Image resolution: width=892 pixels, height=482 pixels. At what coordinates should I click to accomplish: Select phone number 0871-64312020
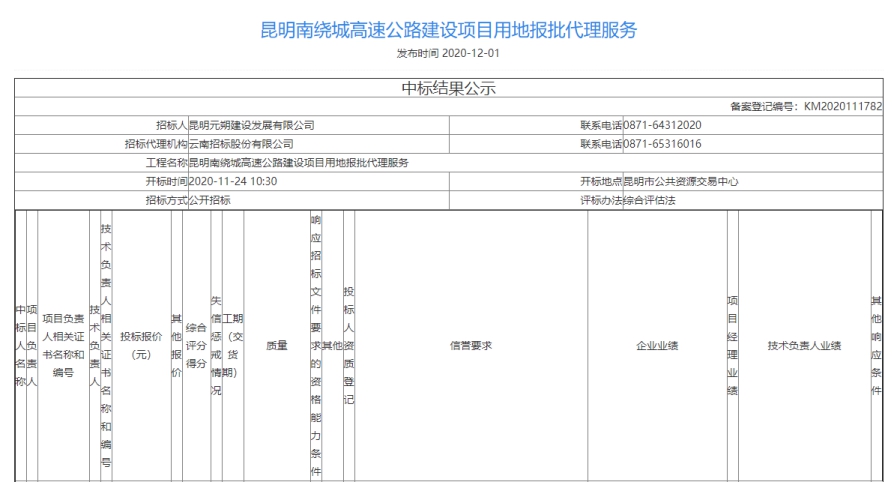662,125
